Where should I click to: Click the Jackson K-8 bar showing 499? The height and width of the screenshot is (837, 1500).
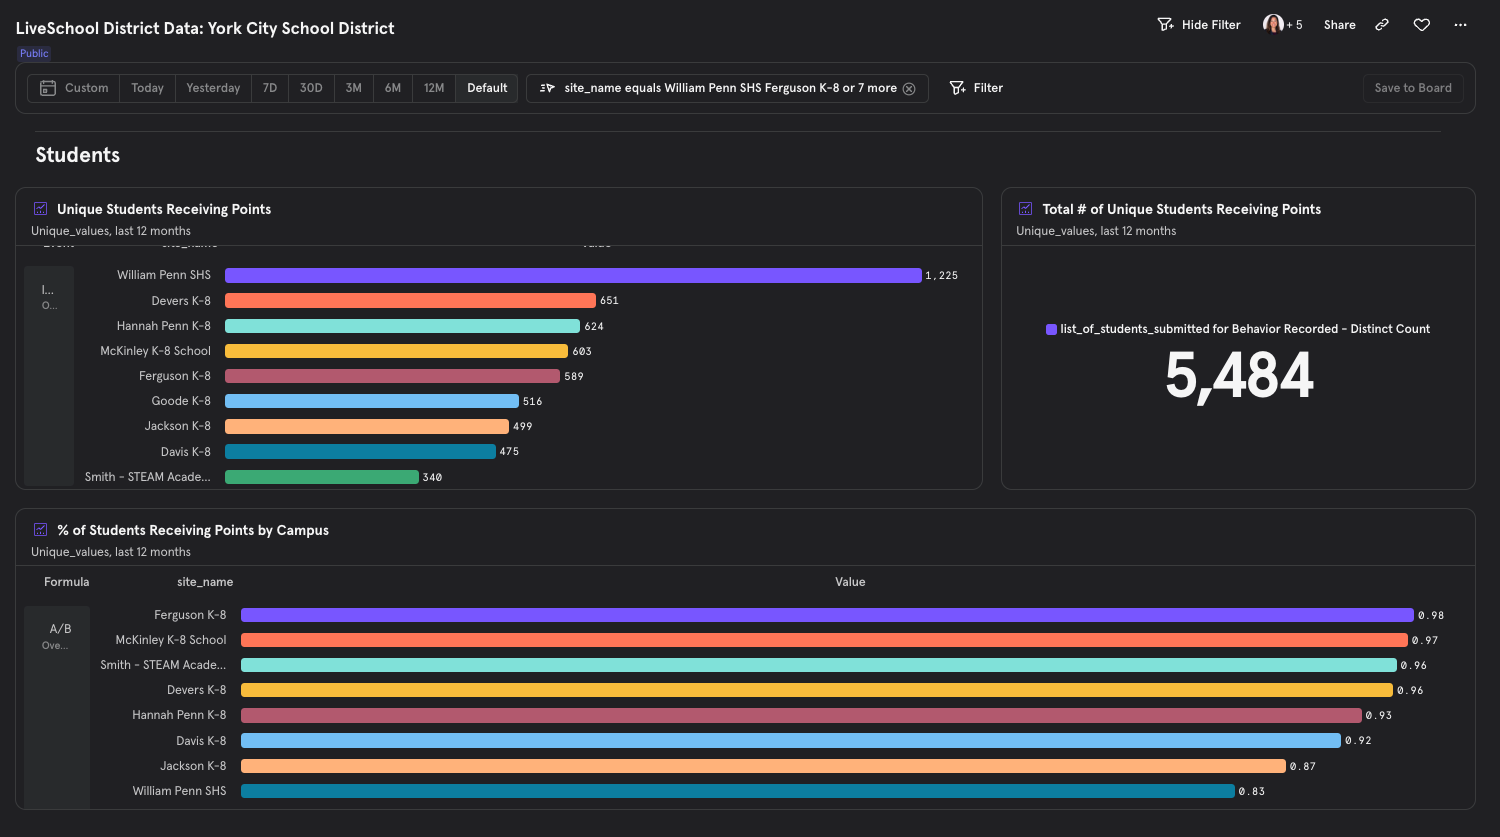367,426
